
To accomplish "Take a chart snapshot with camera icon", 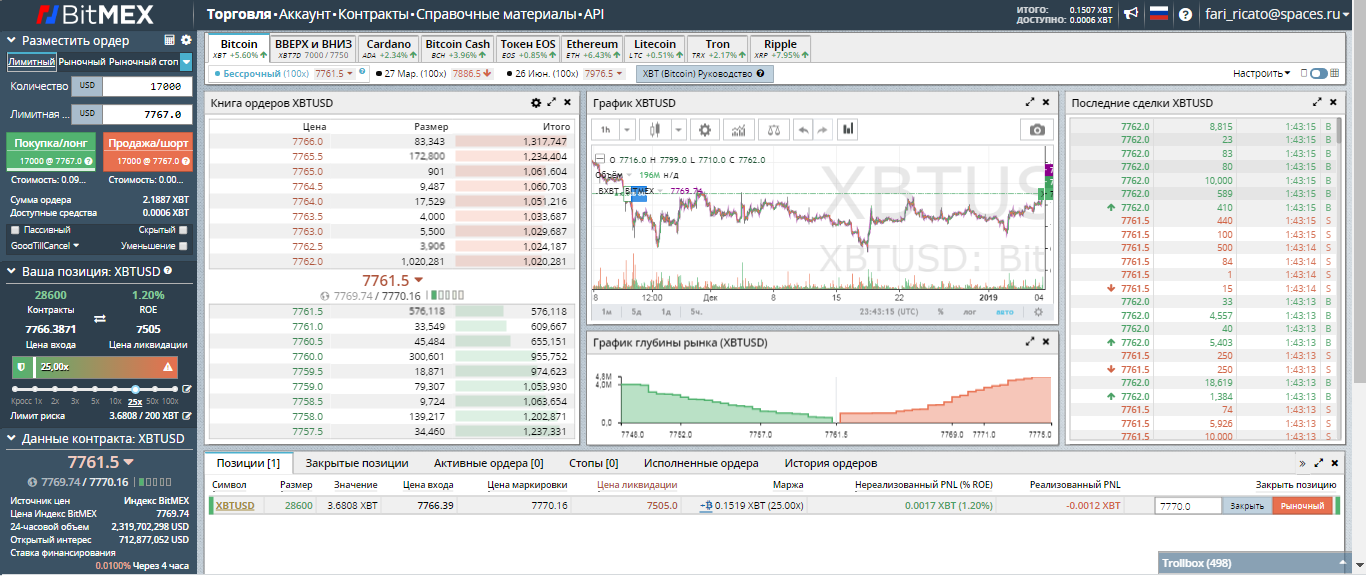I will click(1037, 130).
